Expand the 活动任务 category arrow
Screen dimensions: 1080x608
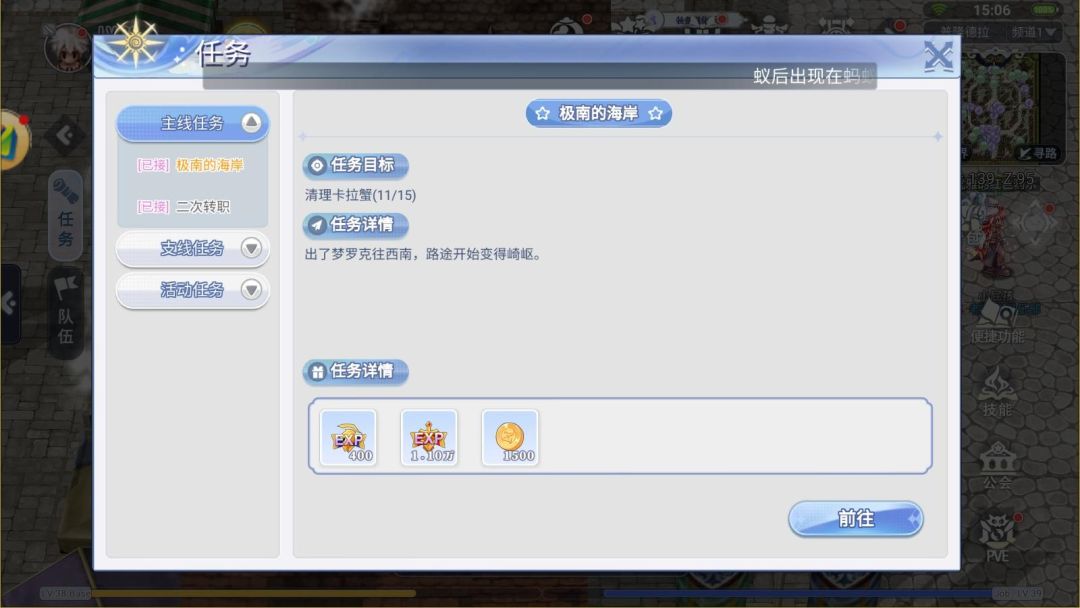coord(251,290)
